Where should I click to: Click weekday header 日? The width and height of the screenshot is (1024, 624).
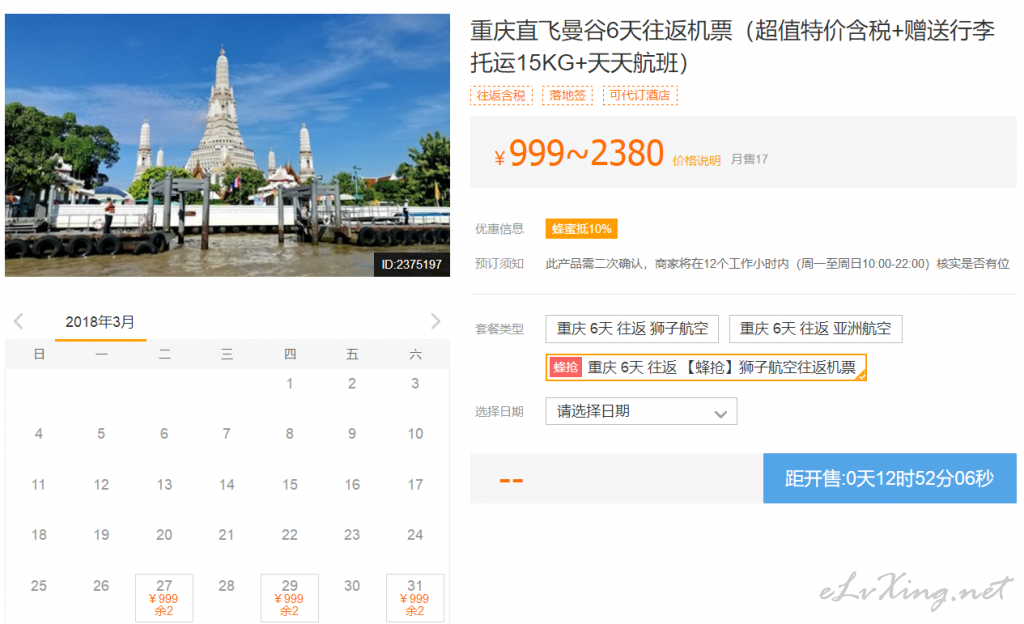(39, 354)
